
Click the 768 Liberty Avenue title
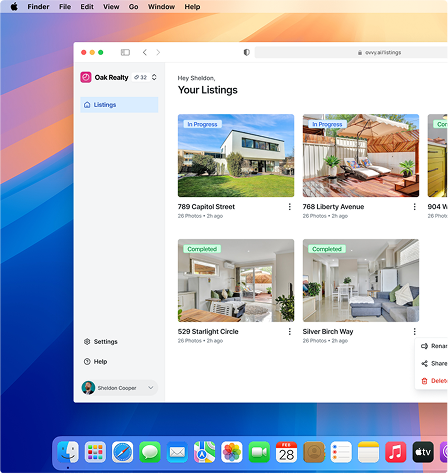coord(333,207)
